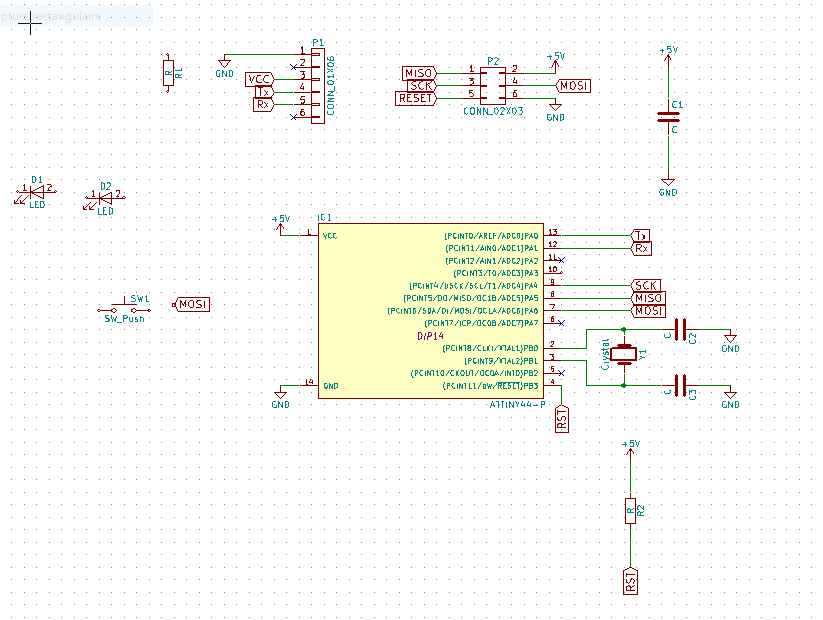Select the R1 resistor symbol
This screenshot has width=823, height=620.
pyautogui.click(x=168, y=72)
